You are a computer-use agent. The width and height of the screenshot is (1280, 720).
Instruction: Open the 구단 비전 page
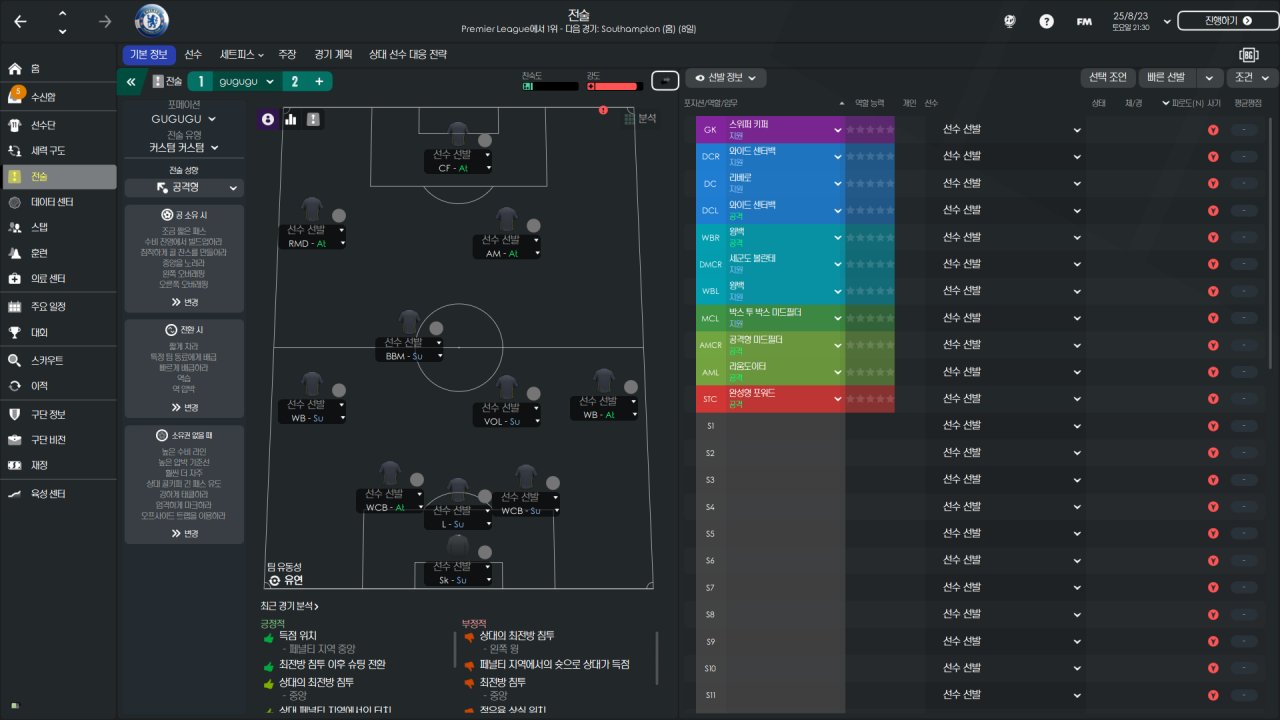tap(58, 440)
